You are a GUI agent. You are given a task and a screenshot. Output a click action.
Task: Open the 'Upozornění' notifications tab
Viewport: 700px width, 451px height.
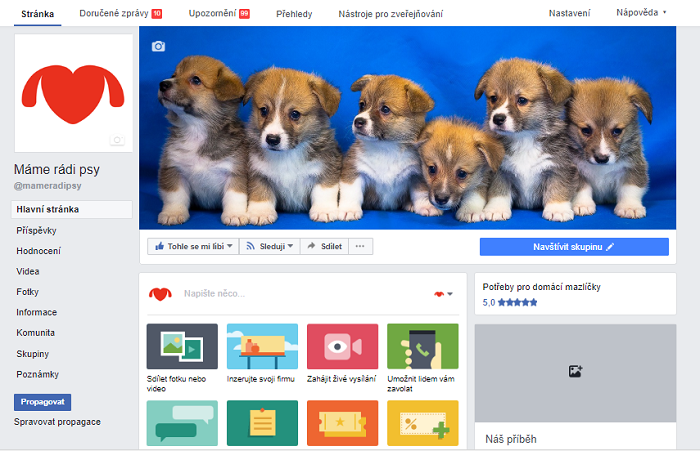pos(219,14)
